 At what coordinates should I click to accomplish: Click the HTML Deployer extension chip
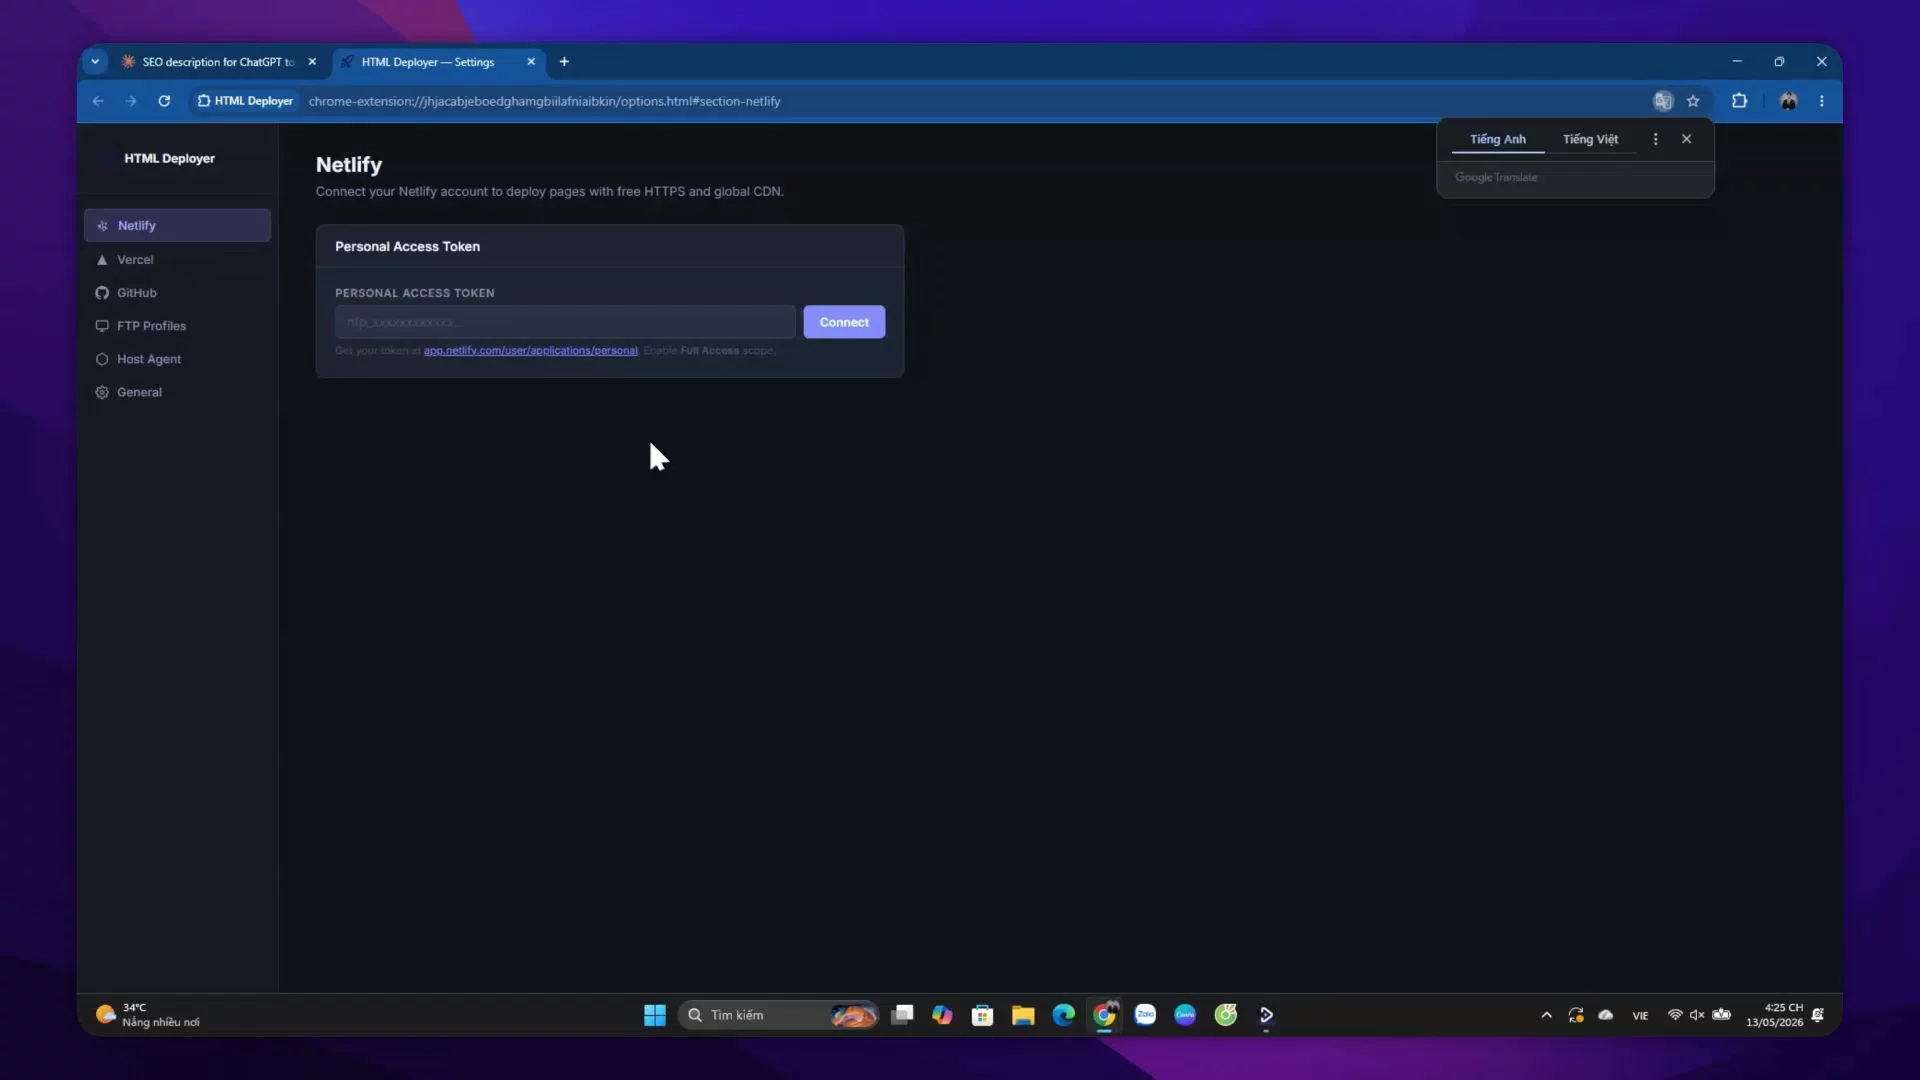click(245, 101)
